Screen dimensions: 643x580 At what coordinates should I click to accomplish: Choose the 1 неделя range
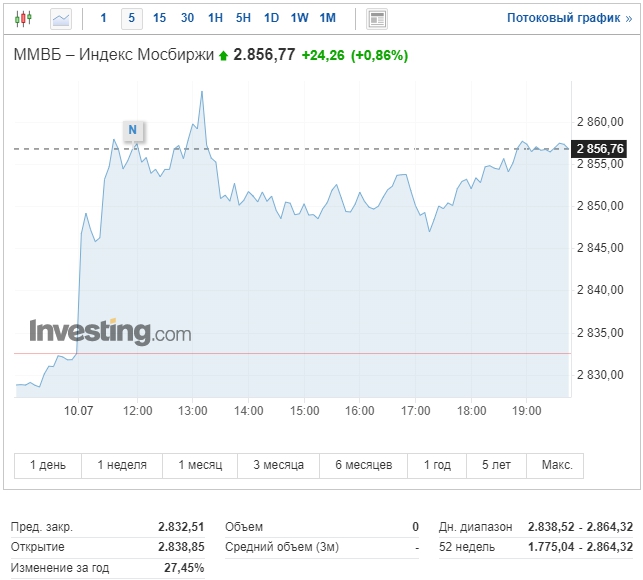[x=122, y=465]
